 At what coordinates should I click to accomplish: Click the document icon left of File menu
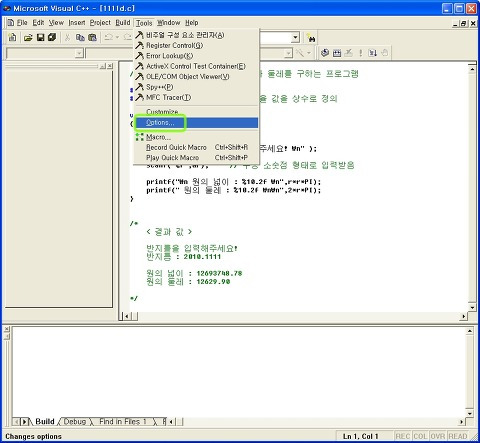[x=11, y=23]
